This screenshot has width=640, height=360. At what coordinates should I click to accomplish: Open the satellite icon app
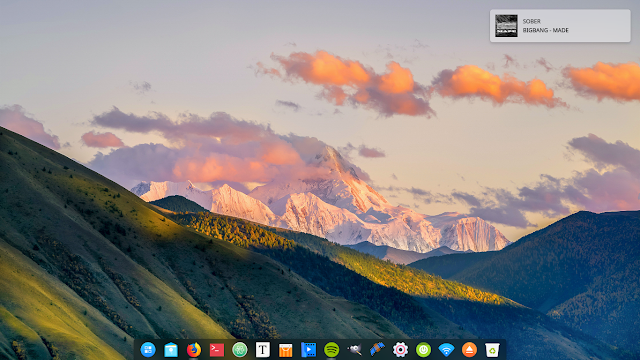377,350
